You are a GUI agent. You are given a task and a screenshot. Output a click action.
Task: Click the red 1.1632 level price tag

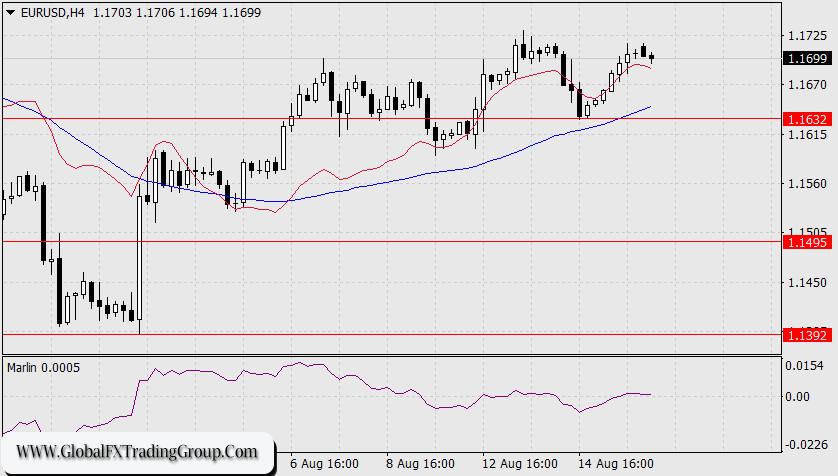[x=808, y=118]
